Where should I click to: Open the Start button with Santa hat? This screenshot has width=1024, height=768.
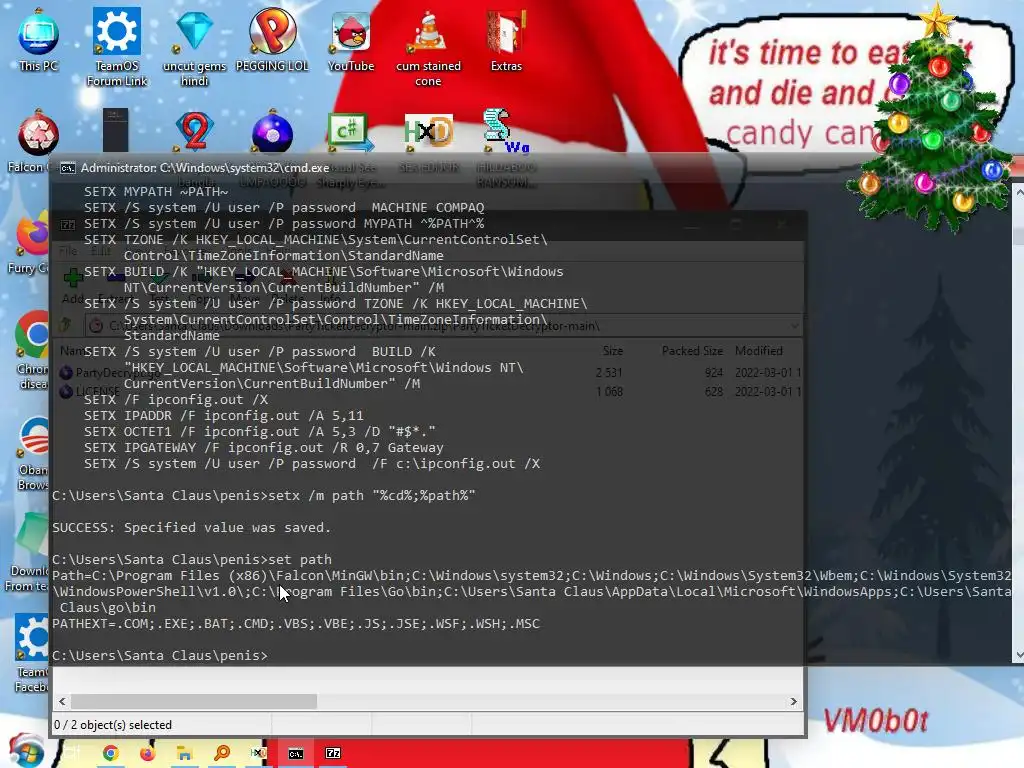(x=26, y=751)
